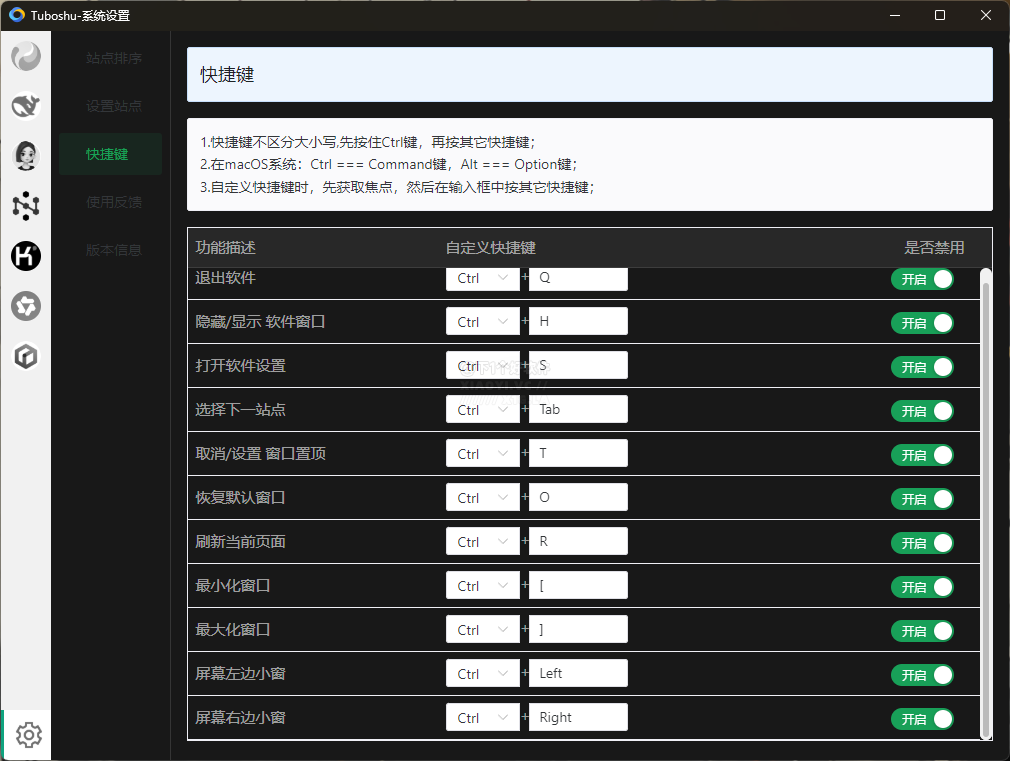
Task: Open the Ctrl dropdown for 选择下一站点
Action: 482,409
